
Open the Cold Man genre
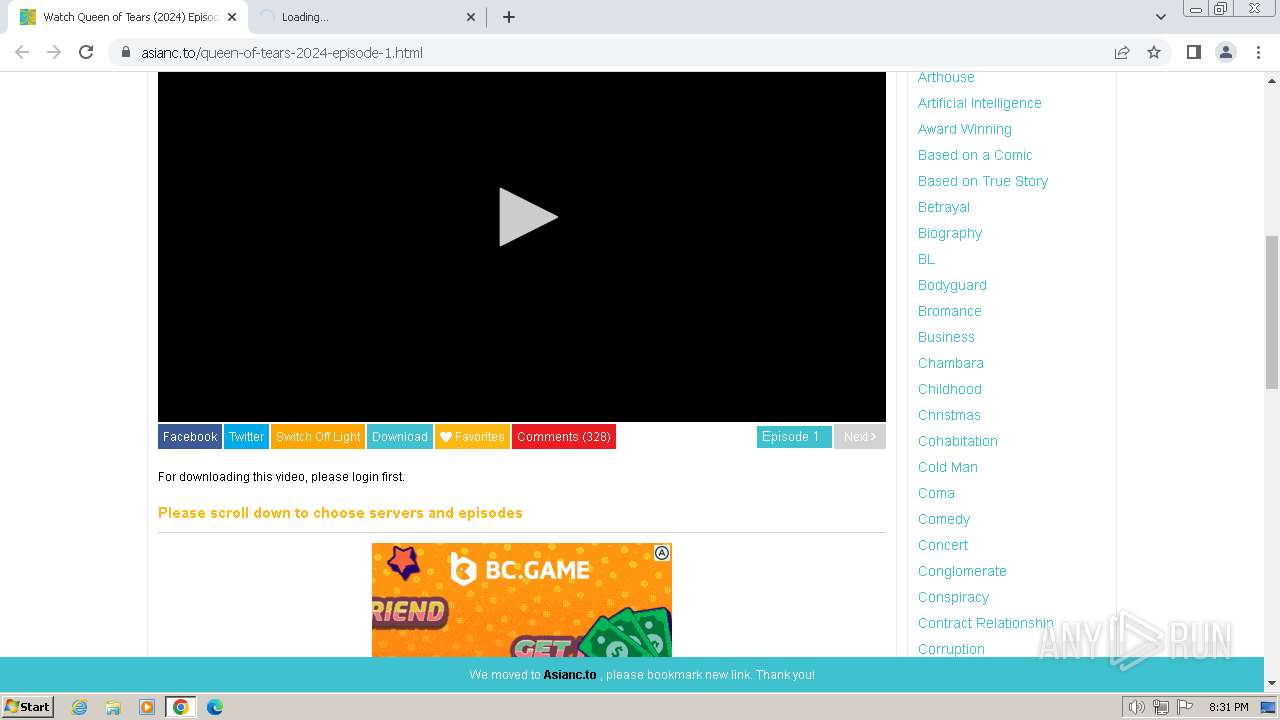948,467
